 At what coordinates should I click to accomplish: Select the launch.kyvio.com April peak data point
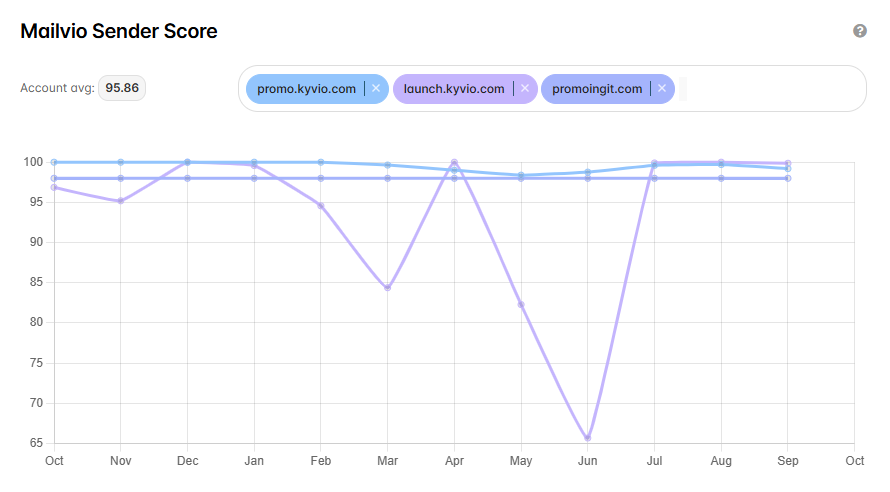pyautogui.click(x=454, y=162)
